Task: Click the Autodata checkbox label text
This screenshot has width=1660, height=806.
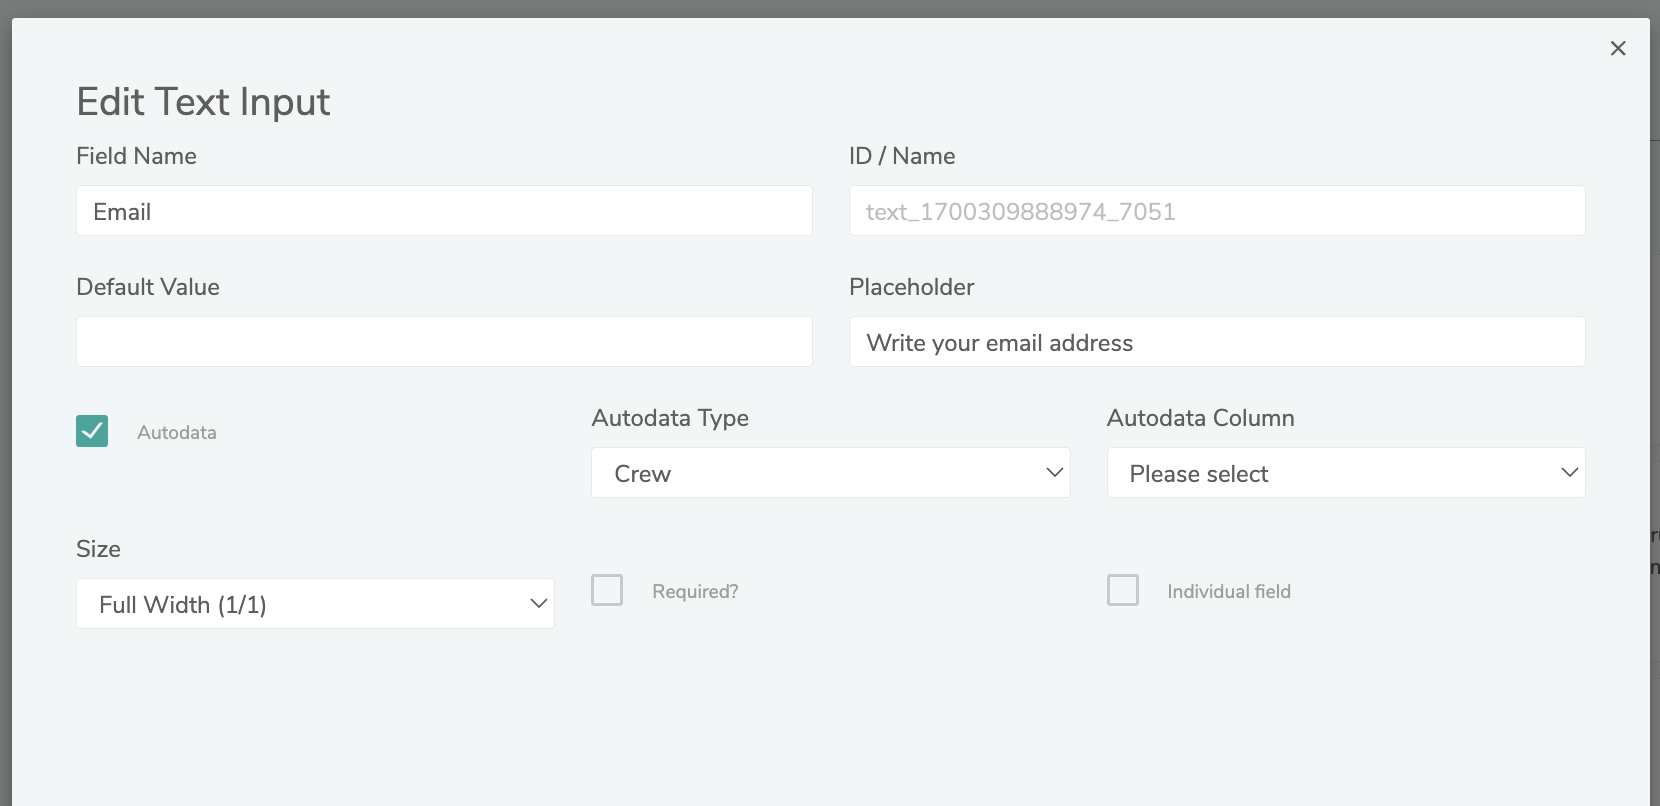Action: coord(177,433)
